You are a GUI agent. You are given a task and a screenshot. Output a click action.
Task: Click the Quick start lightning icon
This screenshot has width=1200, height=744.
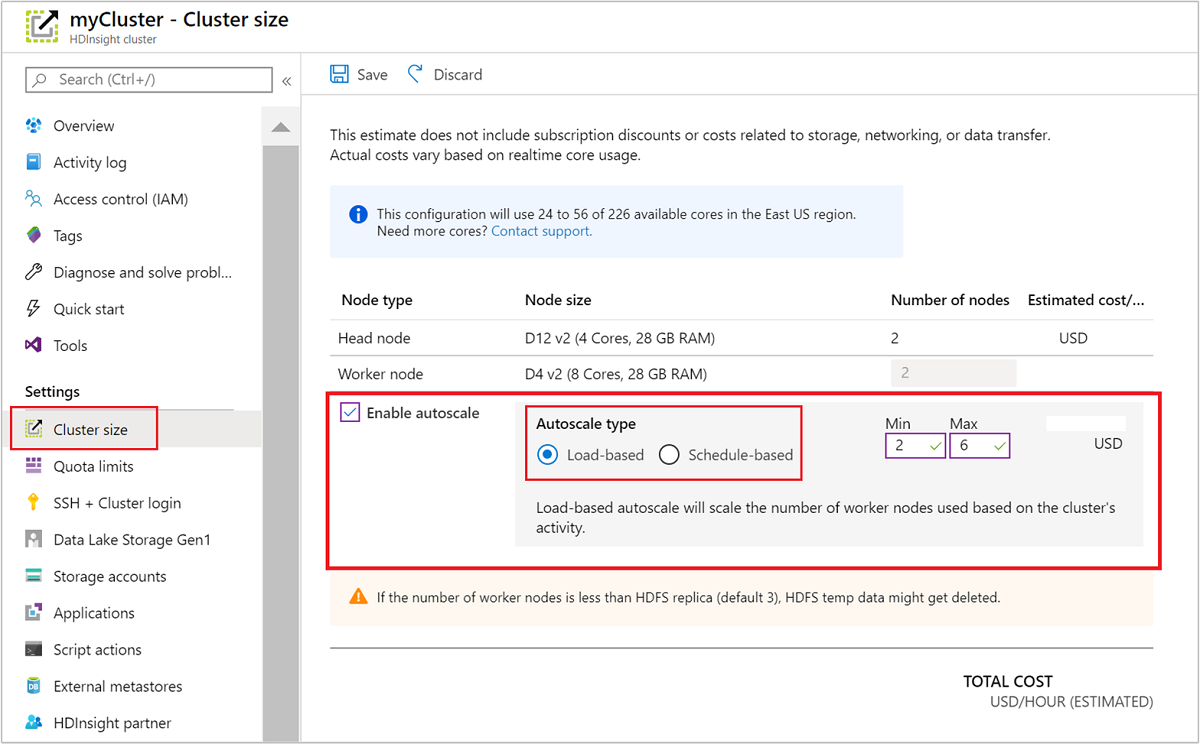34,309
